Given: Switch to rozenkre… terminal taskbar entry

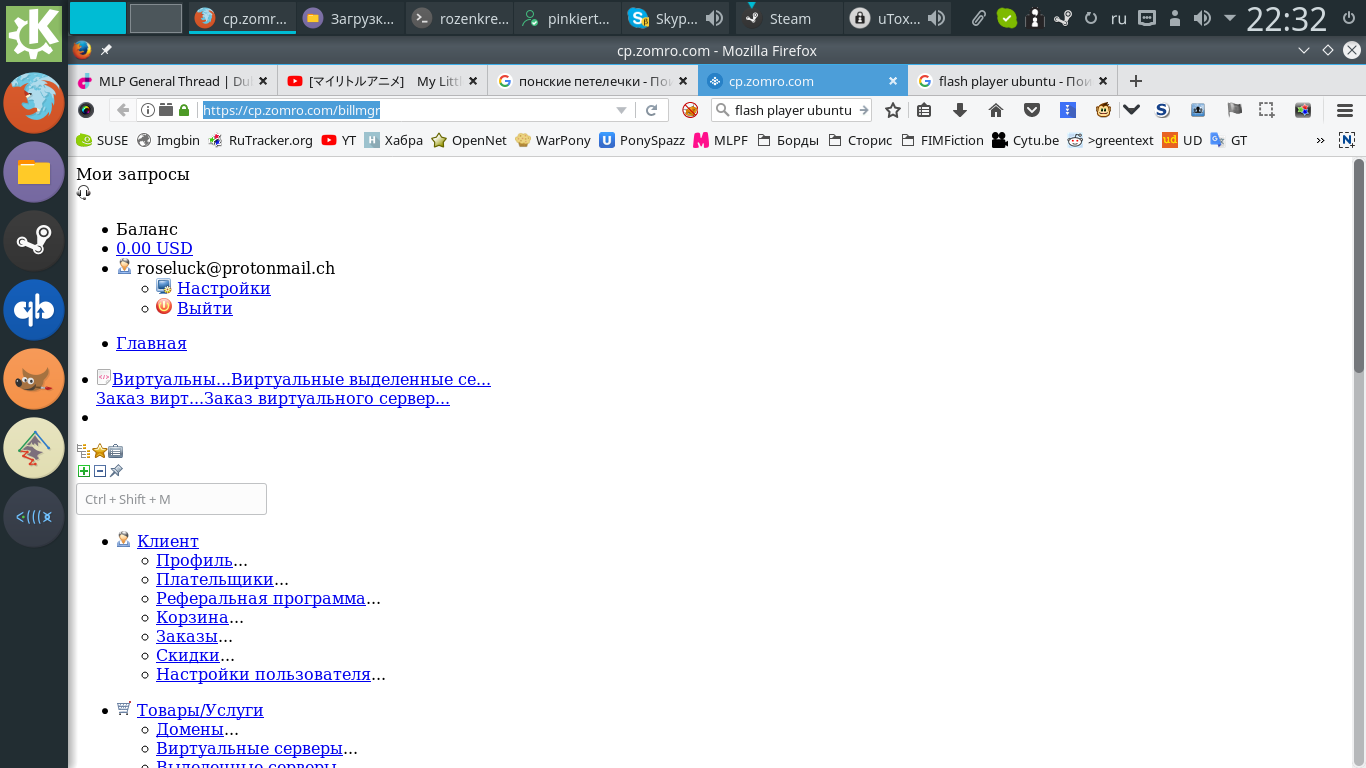Looking at the screenshot, I should coord(460,18).
